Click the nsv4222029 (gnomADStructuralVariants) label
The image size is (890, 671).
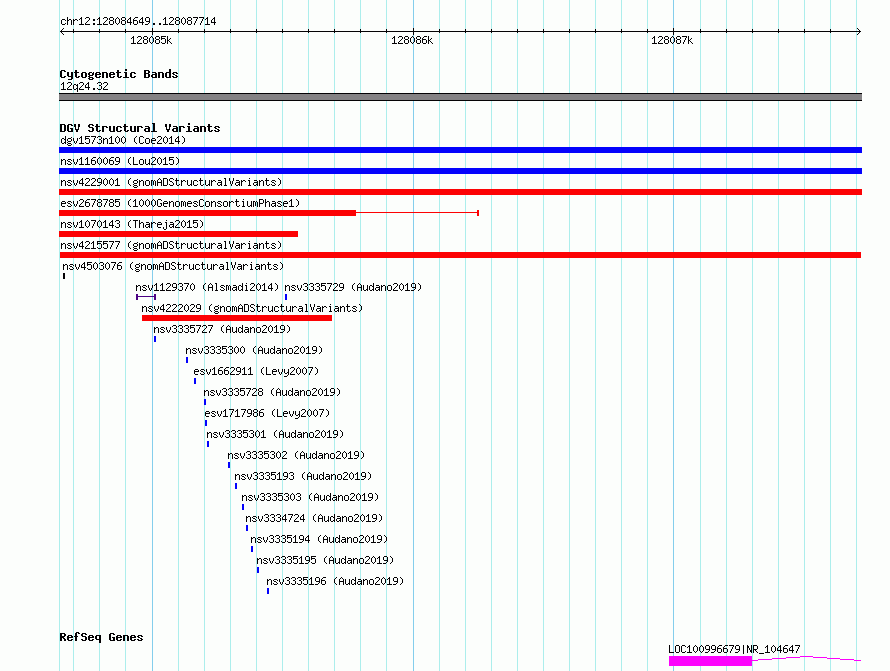pos(252,308)
